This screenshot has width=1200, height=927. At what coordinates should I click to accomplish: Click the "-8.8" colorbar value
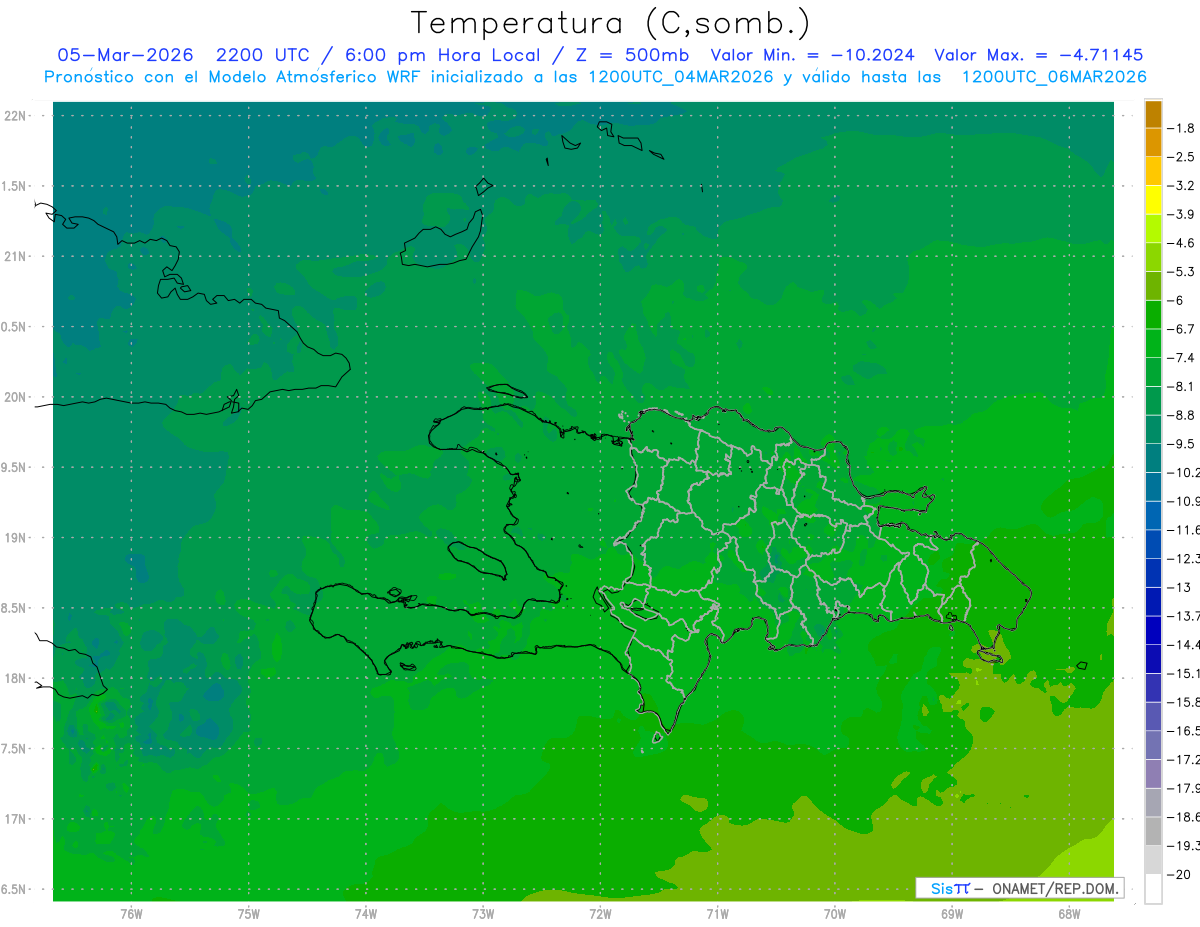click(1182, 415)
